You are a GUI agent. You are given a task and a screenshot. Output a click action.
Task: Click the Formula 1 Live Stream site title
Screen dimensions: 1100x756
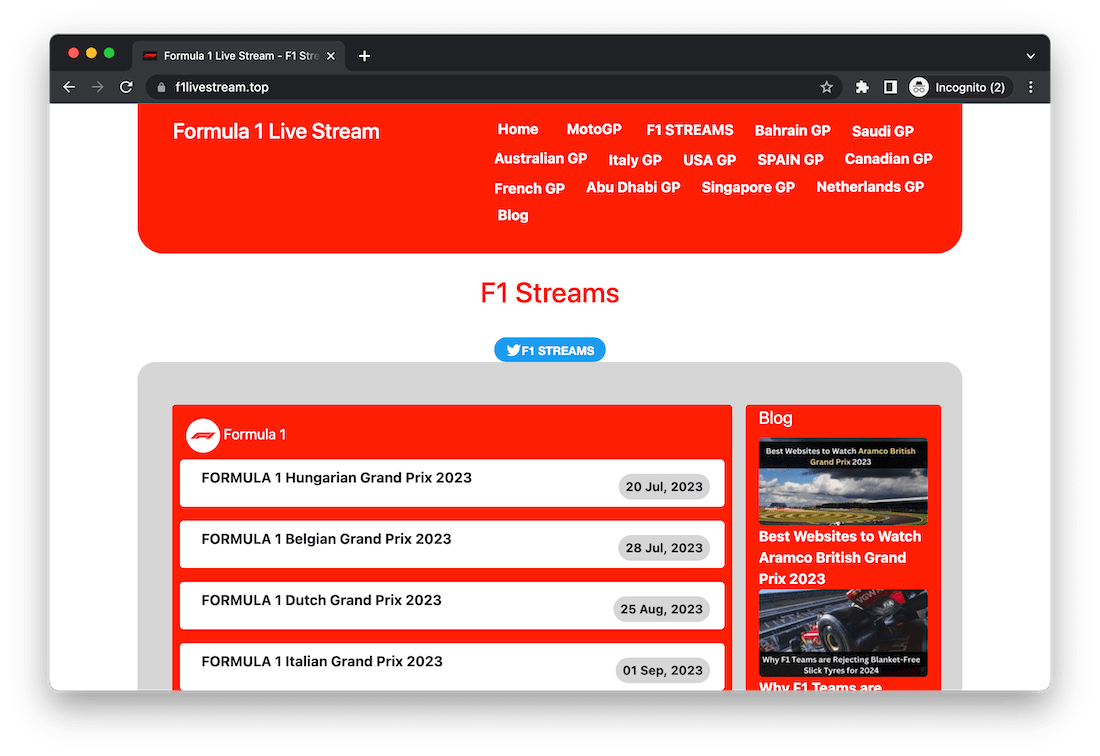pyautogui.click(x=276, y=131)
